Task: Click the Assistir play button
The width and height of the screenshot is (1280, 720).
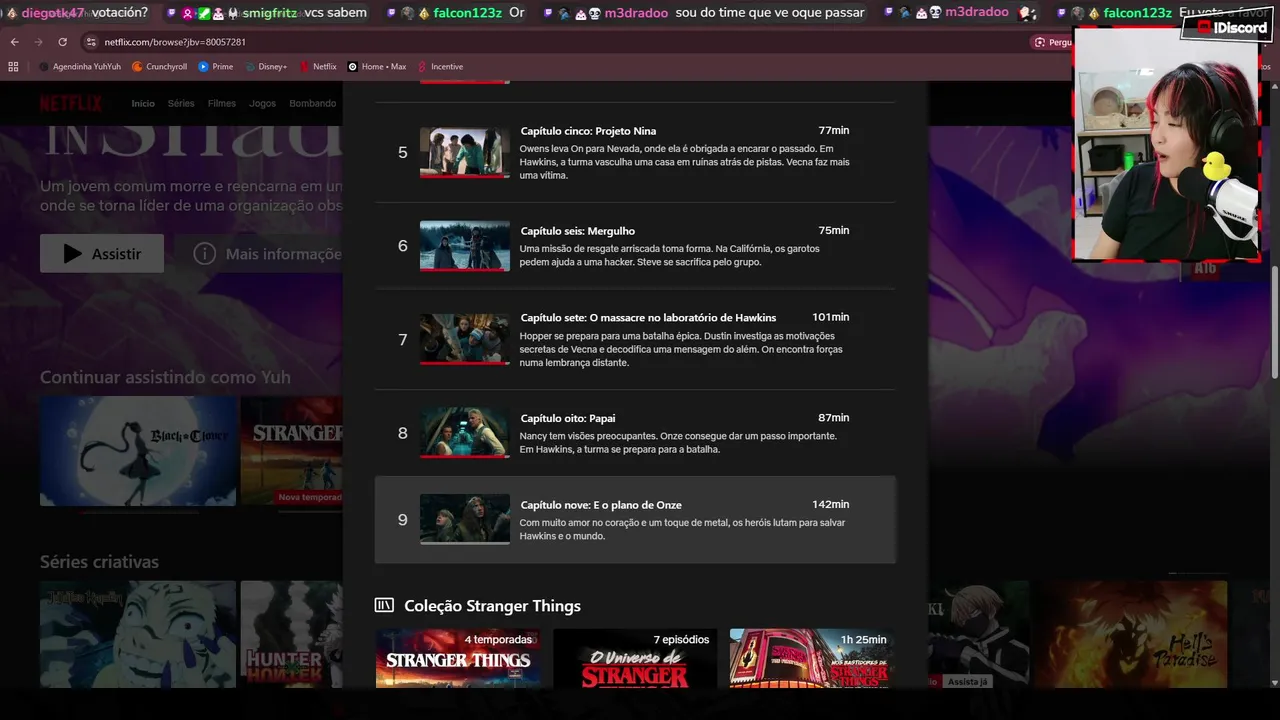Action: pos(102,254)
